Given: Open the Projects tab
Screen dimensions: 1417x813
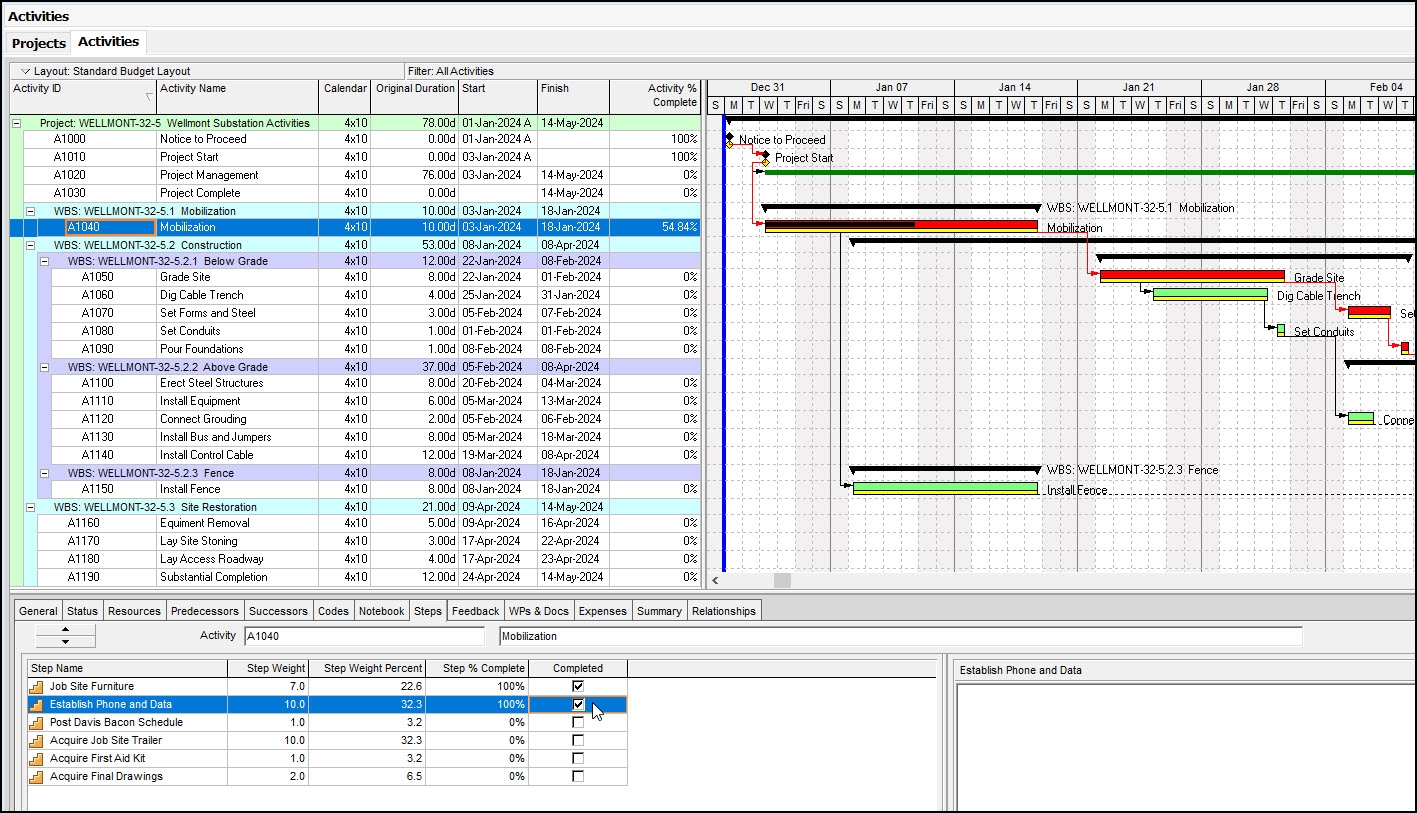Looking at the screenshot, I should 39,43.
